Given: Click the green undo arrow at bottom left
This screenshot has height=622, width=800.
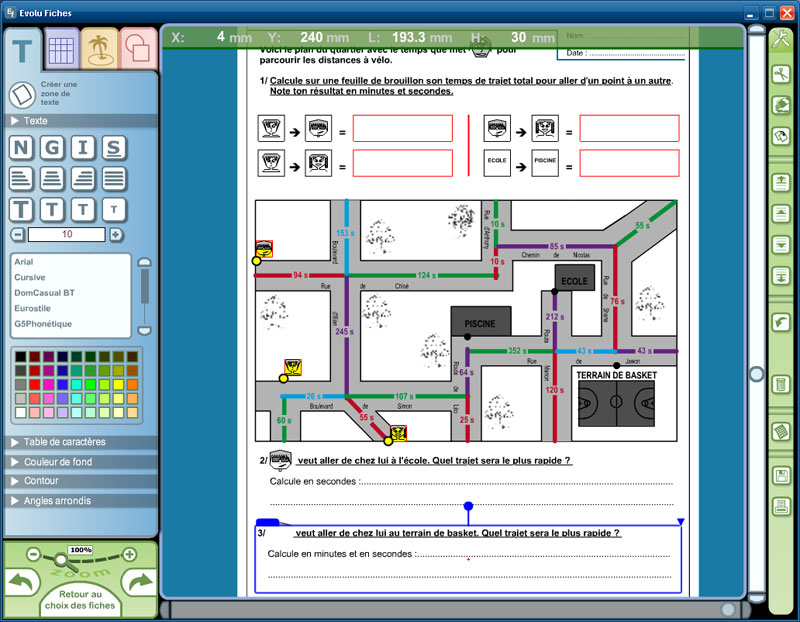Looking at the screenshot, I should [x=22, y=582].
